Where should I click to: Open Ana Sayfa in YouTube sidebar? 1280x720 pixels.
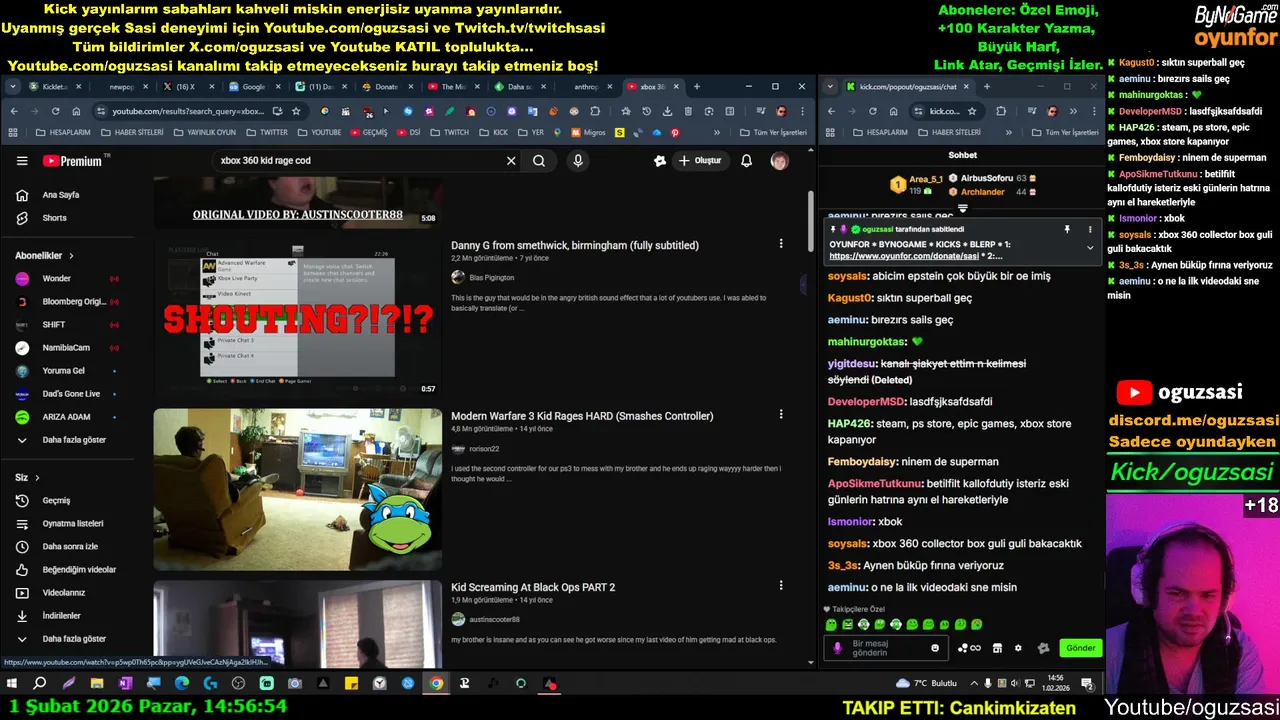[x=68, y=195]
